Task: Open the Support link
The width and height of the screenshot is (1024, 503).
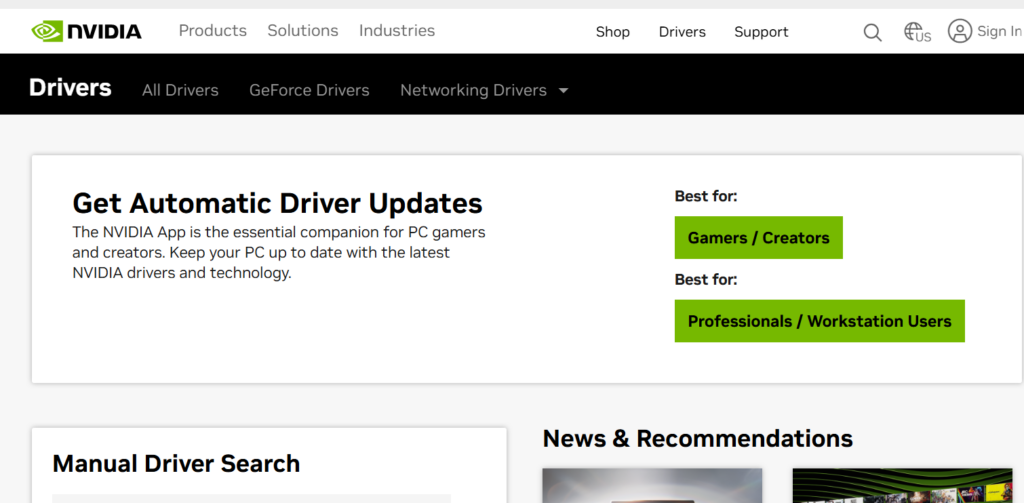Action: coord(761,32)
